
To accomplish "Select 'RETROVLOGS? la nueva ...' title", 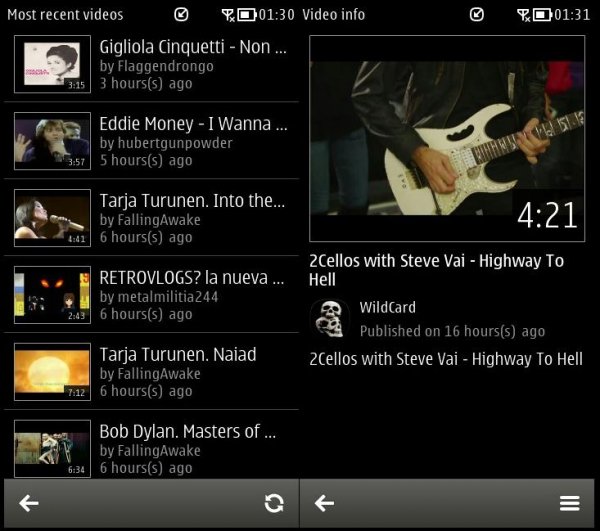I will [x=192, y=278].
